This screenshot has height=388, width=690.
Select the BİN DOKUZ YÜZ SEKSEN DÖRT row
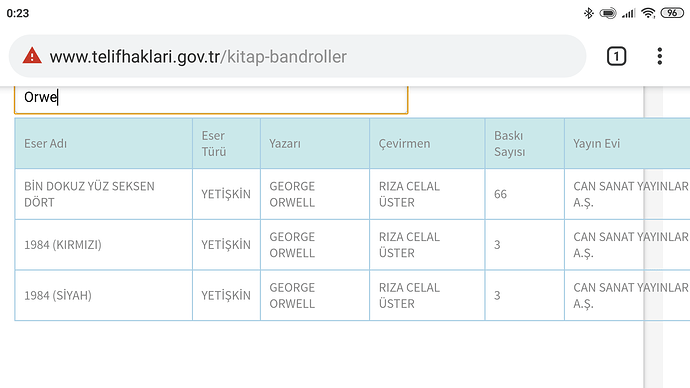[352, 194]
